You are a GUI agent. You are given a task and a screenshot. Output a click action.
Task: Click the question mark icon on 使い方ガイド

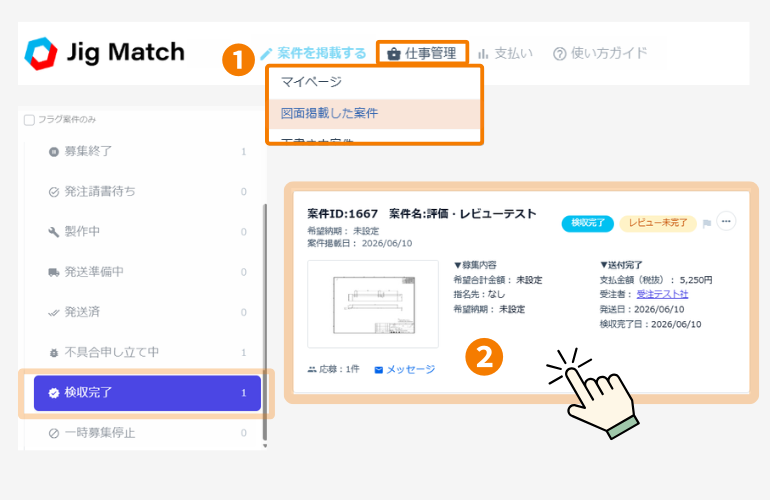coord(559,54)
